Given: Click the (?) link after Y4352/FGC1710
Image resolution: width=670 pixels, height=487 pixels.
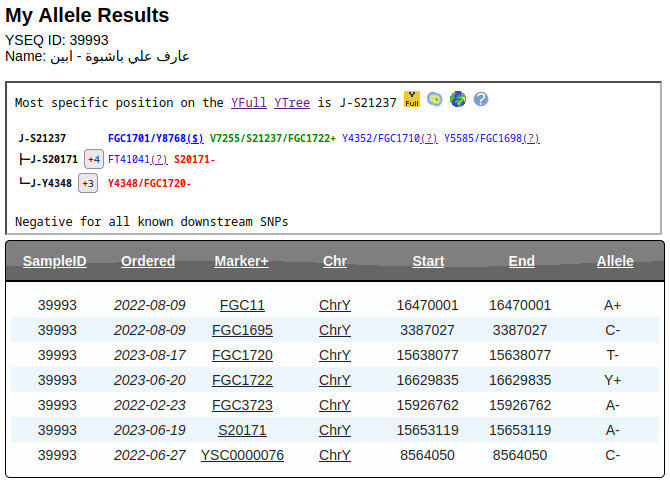Looking at the screenshot, I should coord(429,138).
